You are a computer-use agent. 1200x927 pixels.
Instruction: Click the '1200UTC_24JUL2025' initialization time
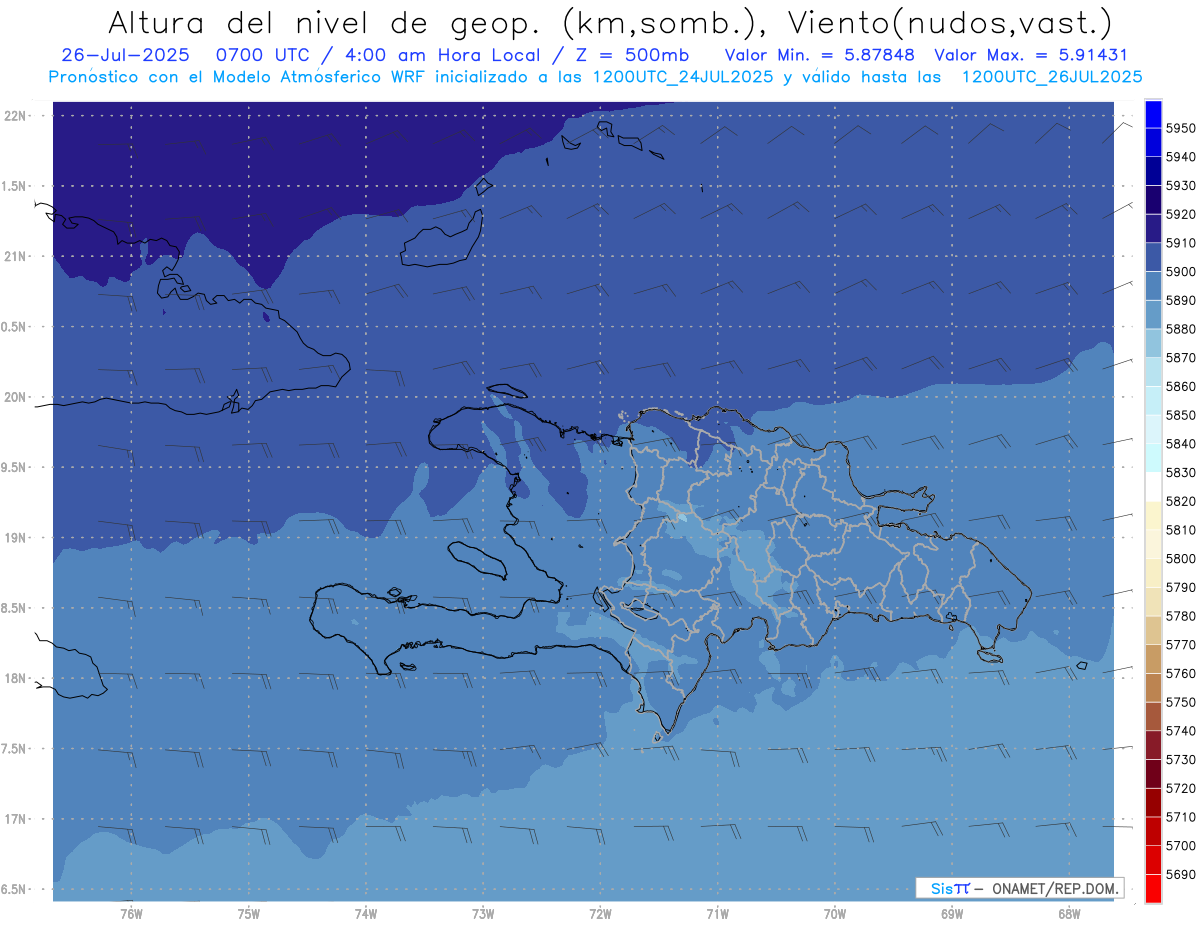point(683,76)
